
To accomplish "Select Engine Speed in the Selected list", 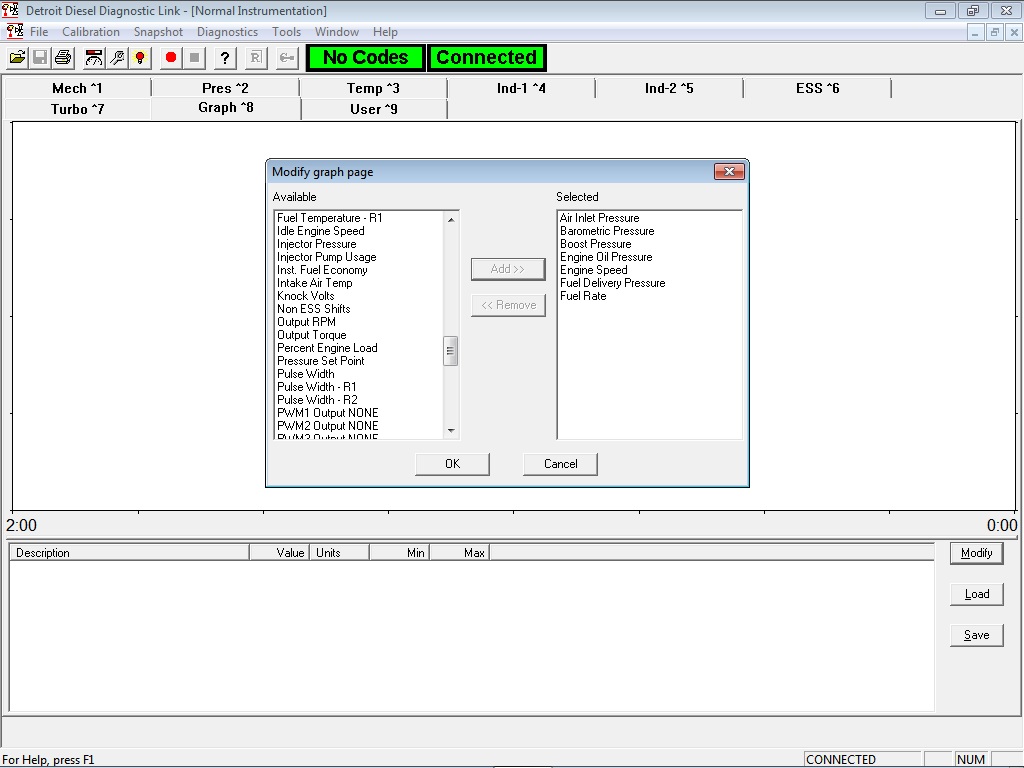I will [594, 269].
